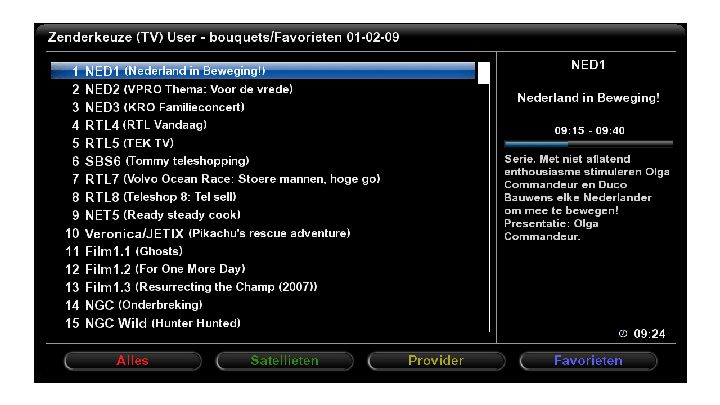Viewport: 720px width, 405px height.
Task: Click the current time 09:24
Action: click(x=649, y=333)
